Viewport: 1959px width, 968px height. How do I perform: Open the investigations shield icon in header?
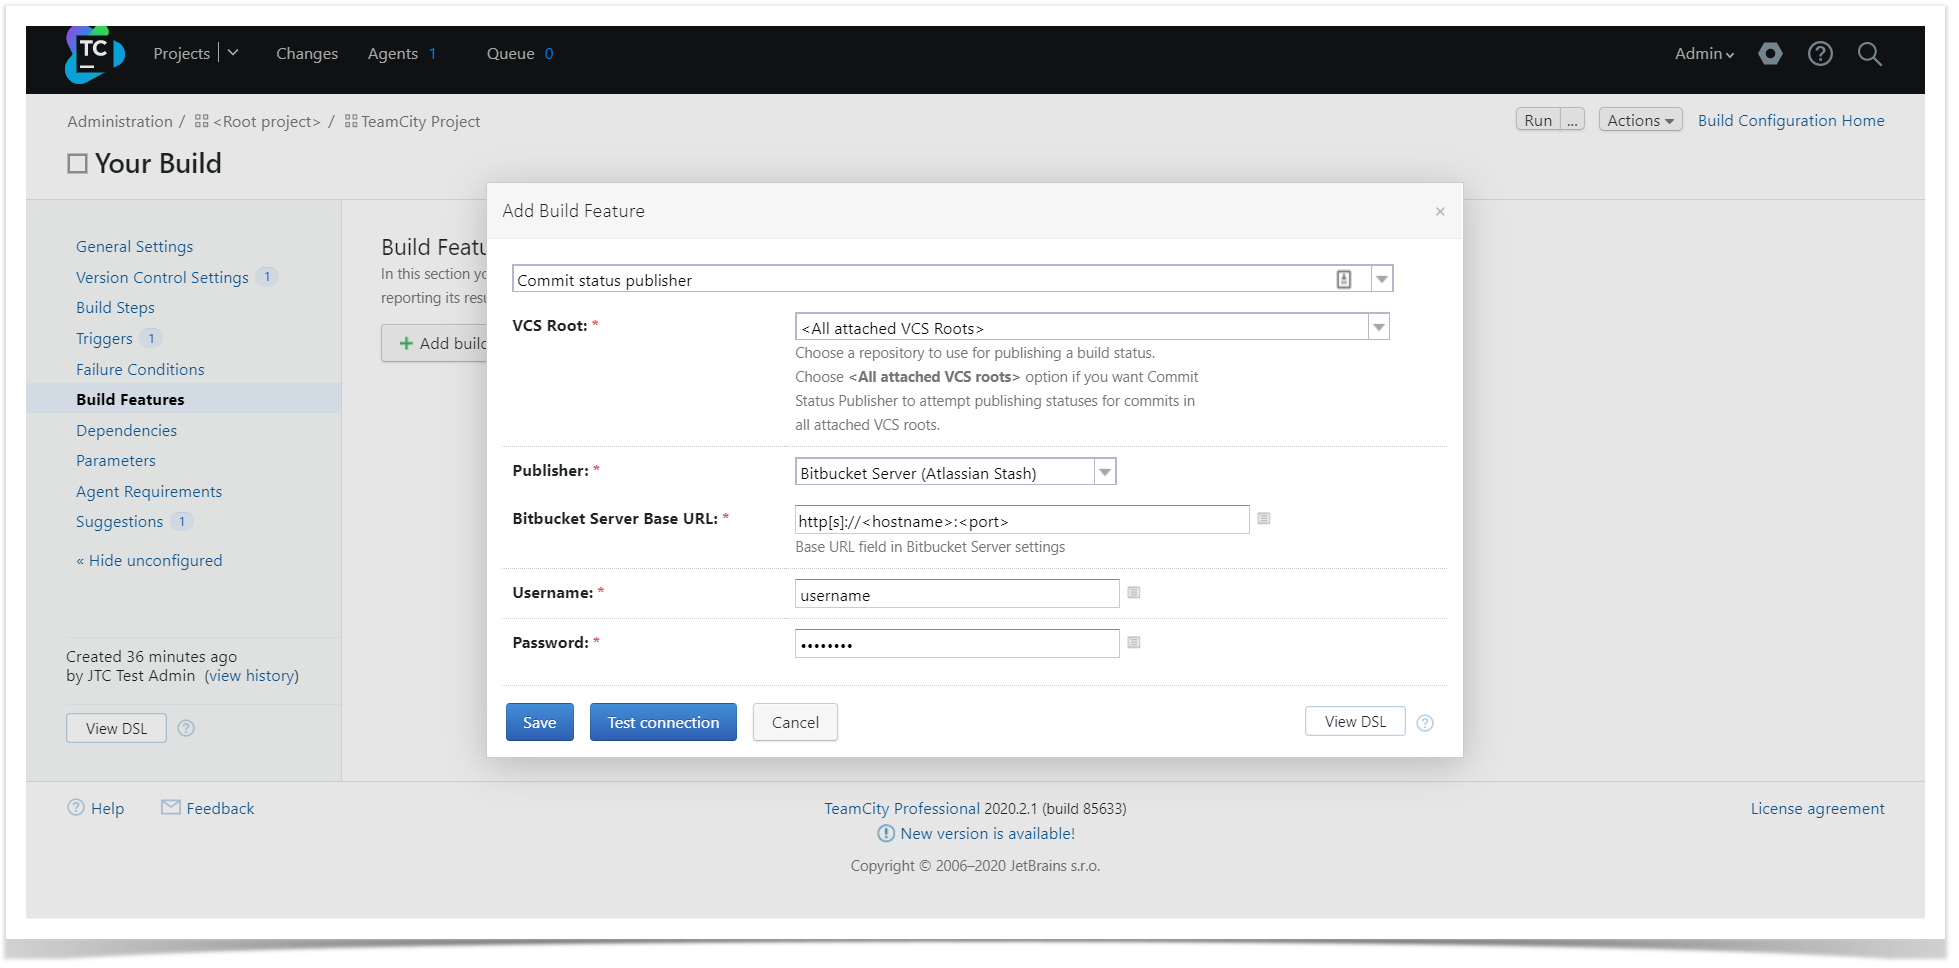[x=1770, y=54]
